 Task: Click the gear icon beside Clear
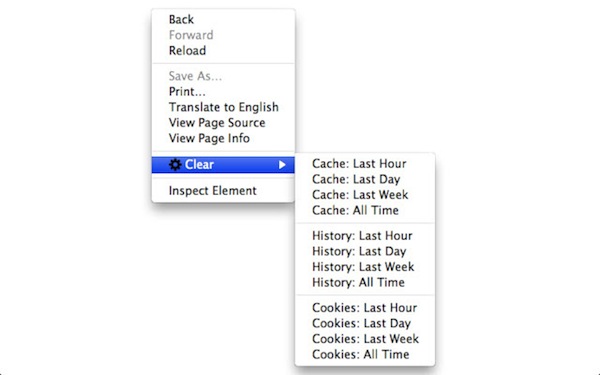[175, 165]
